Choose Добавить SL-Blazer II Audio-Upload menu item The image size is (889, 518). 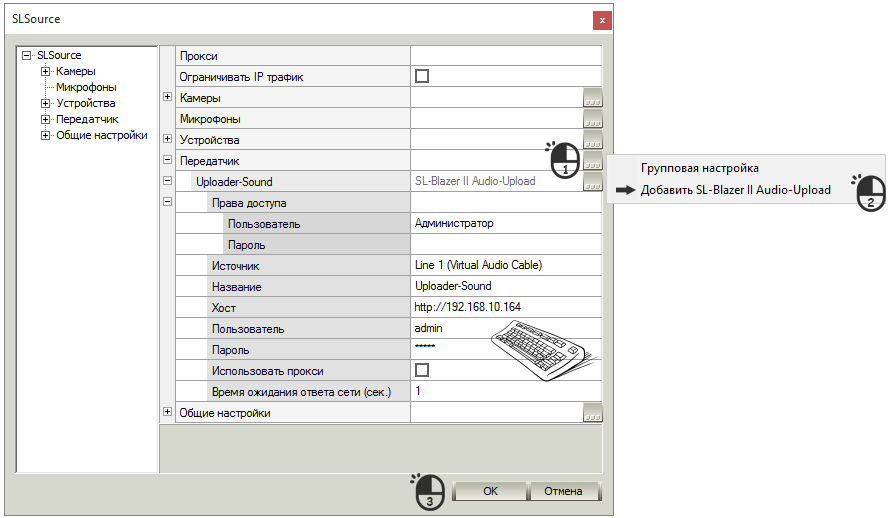(735, 190)
